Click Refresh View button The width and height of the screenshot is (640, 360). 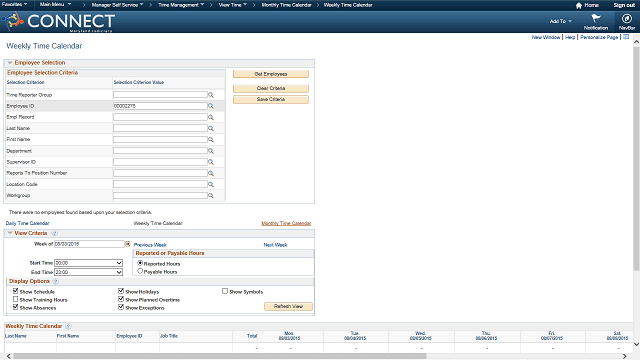288,306
